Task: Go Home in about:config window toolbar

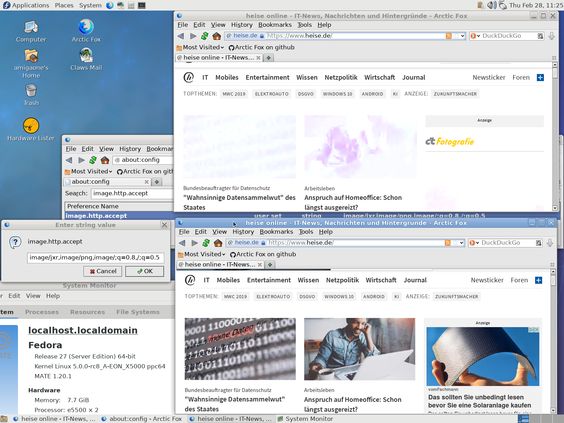Action: click(105, 160)
